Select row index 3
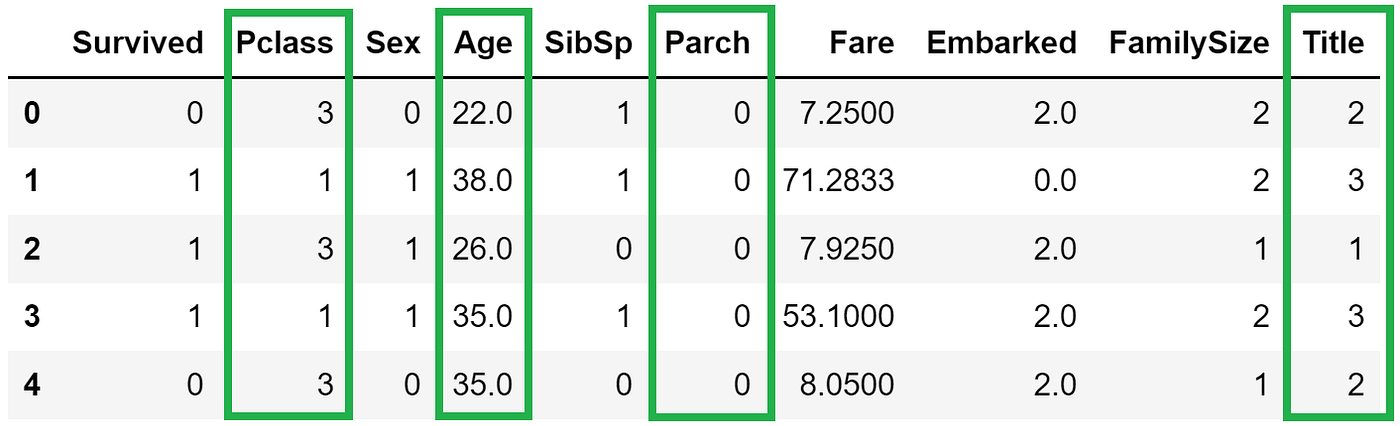Viewport: 1400px width, 426px height. tap(32, 316)
